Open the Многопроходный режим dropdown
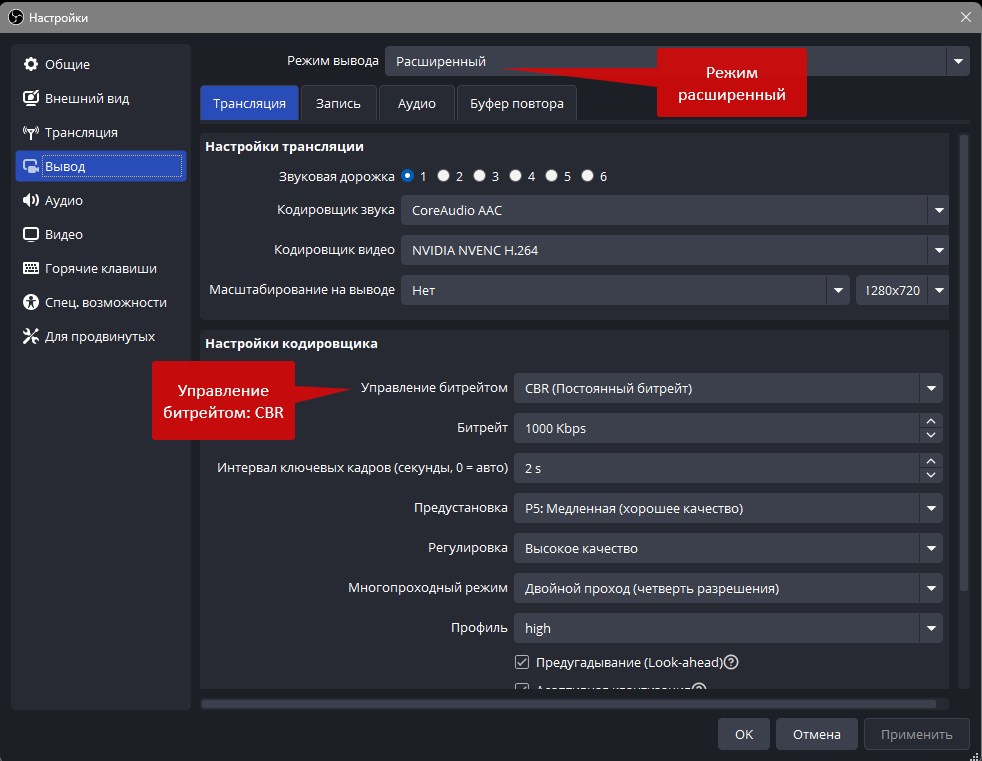Screen dimensions: 982x761 [x=728, y=589]
